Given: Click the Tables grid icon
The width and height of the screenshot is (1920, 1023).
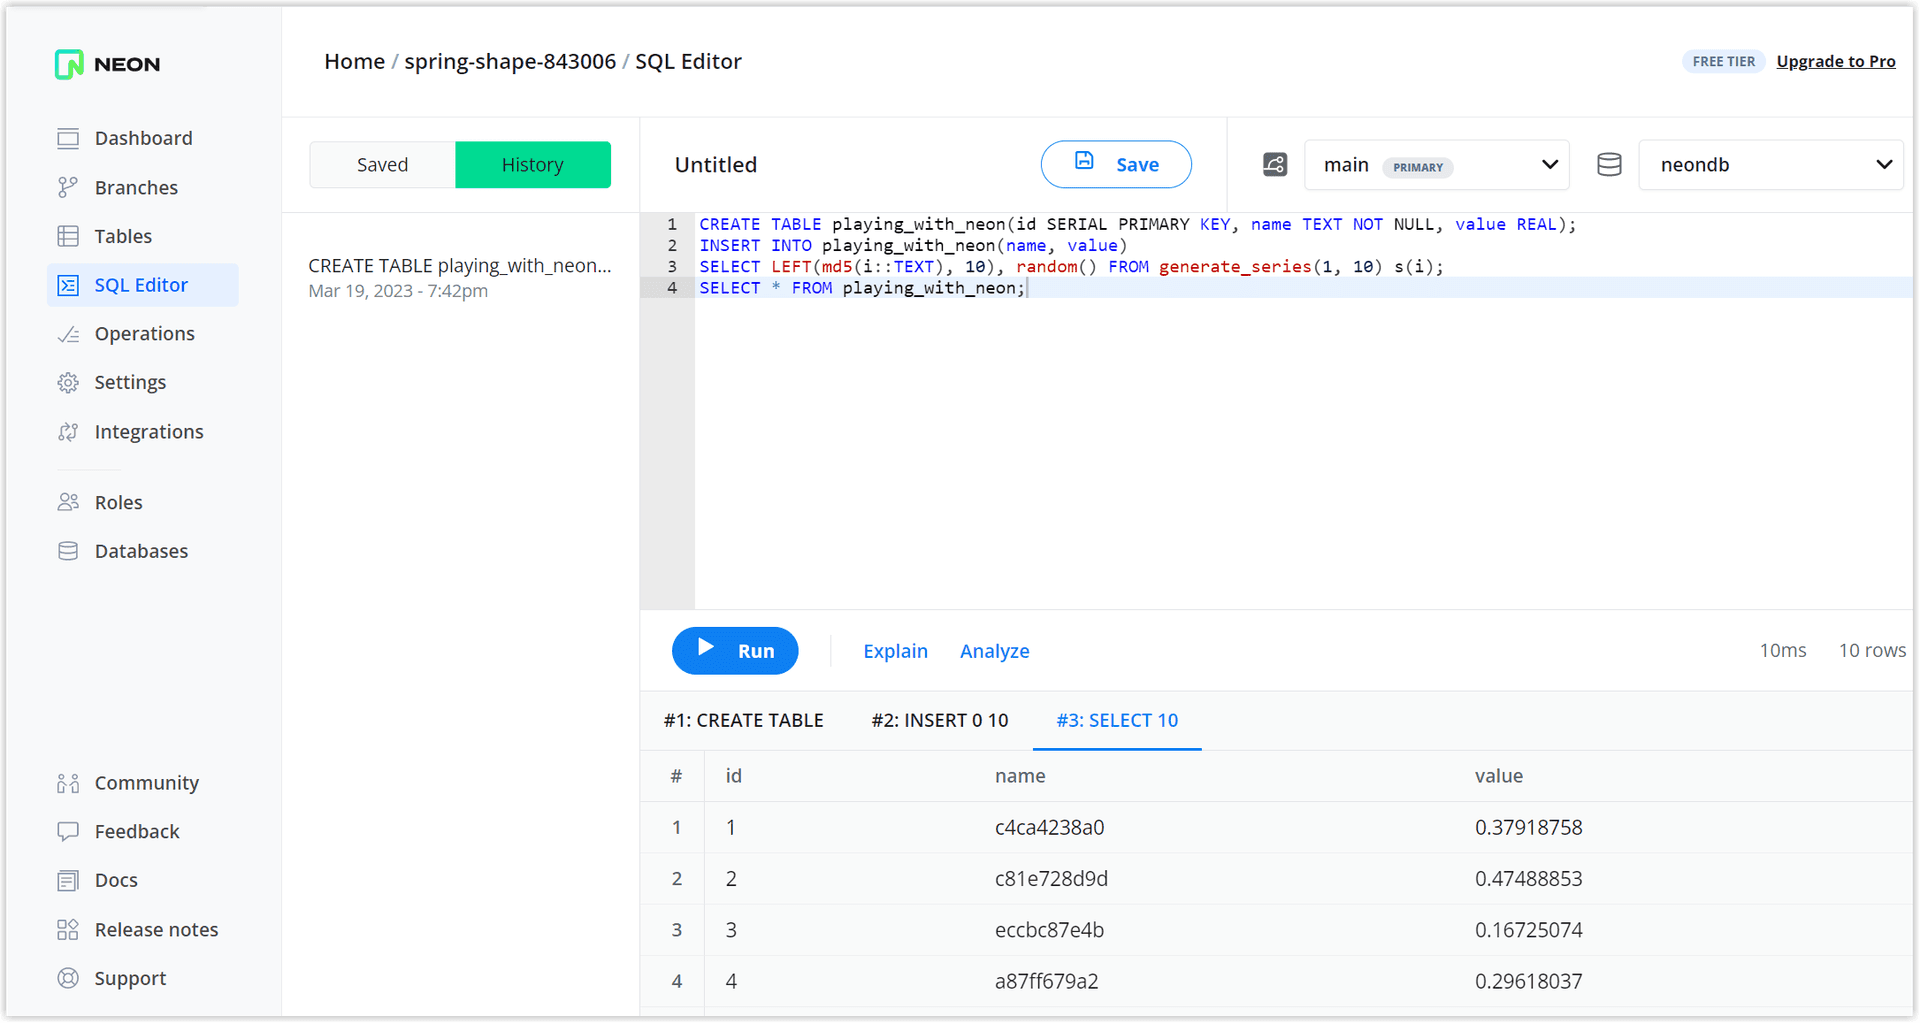Looking at the screenshot, I should pos(68,236).
